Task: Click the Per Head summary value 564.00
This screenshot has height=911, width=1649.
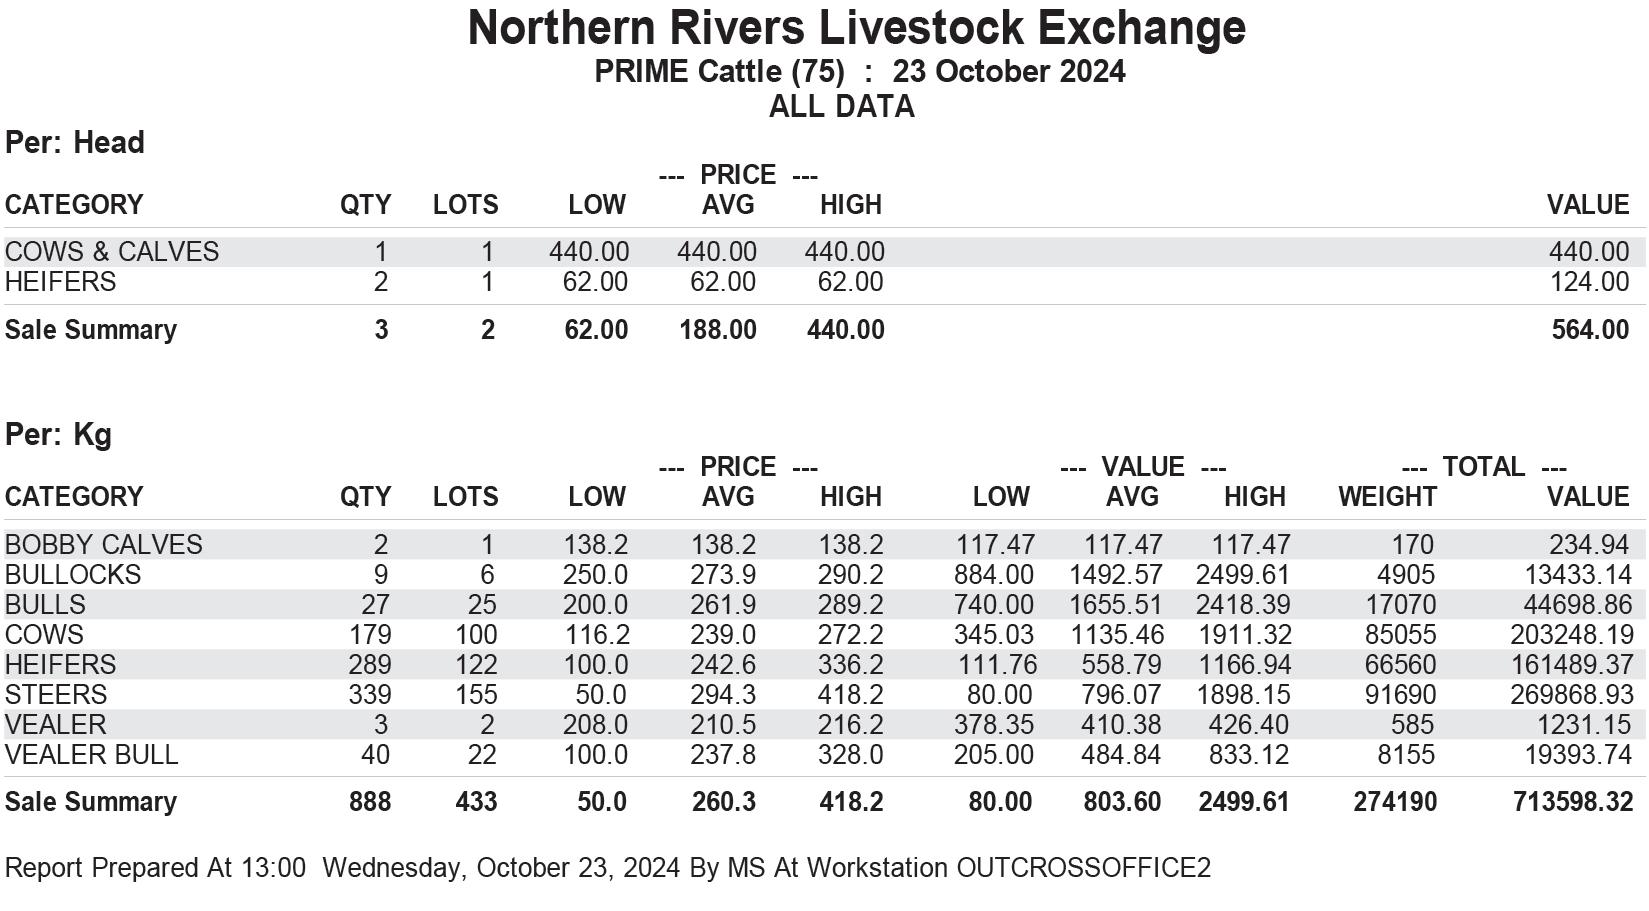Action: pos(1591,330)
